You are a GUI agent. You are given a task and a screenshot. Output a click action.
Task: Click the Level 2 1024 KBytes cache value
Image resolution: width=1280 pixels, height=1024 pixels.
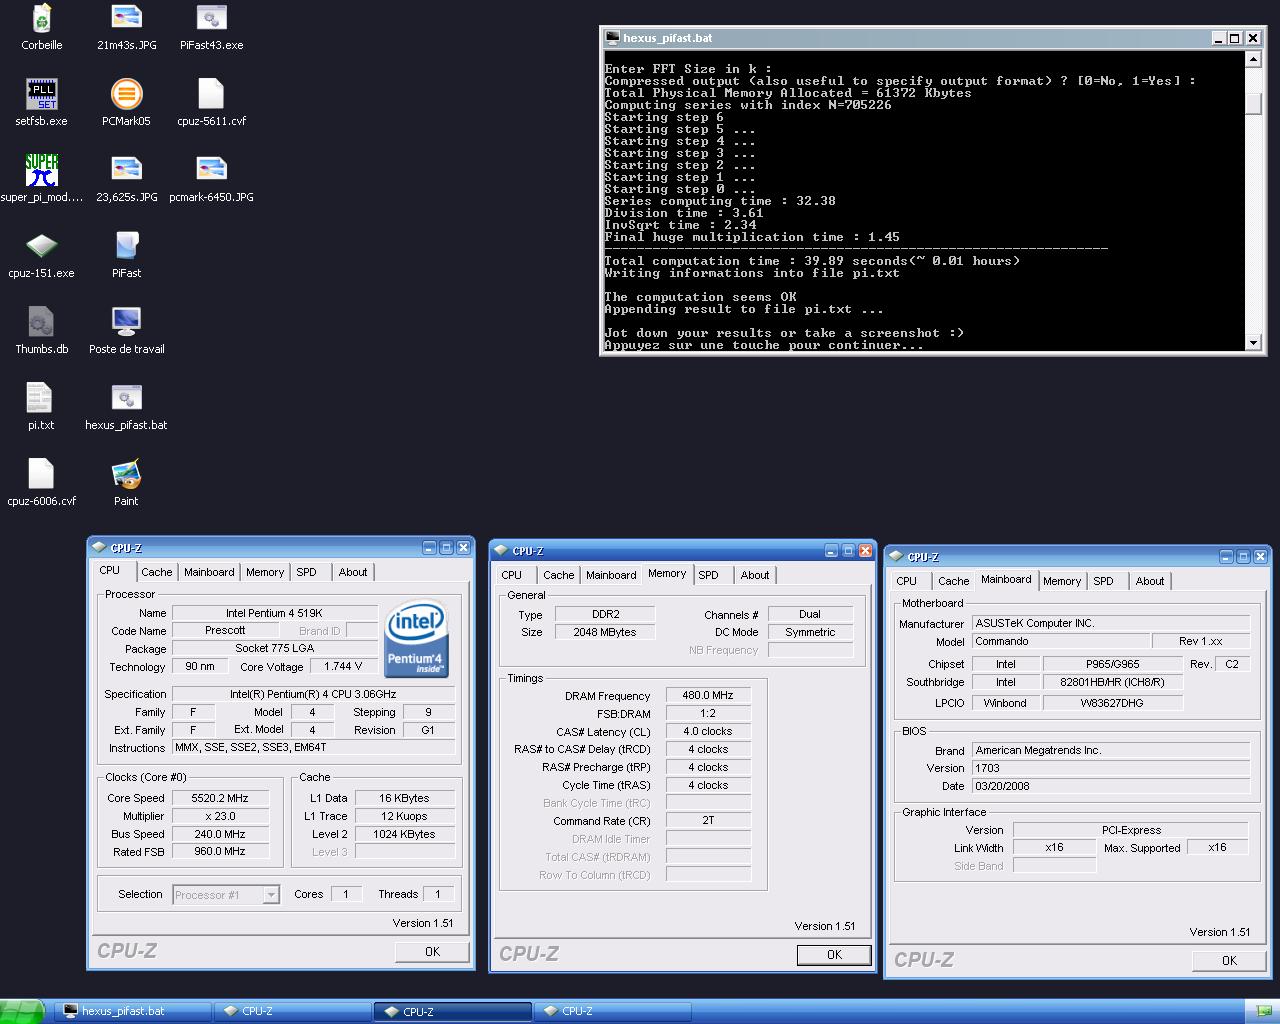[x=404, y=835]
